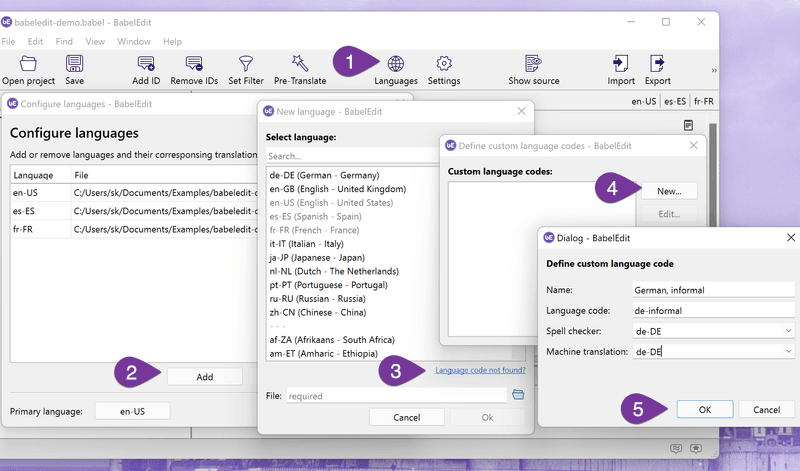
Task: Open the Languages configuration globe icon
Action: click(395, 64)
